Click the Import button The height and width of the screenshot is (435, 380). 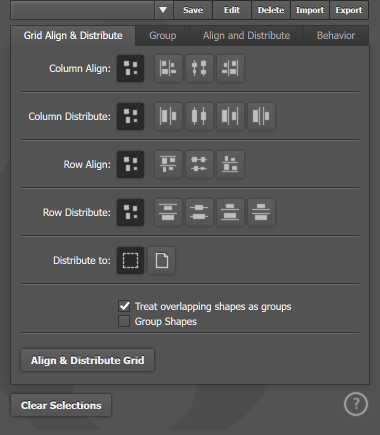click(x=310, y=10)
